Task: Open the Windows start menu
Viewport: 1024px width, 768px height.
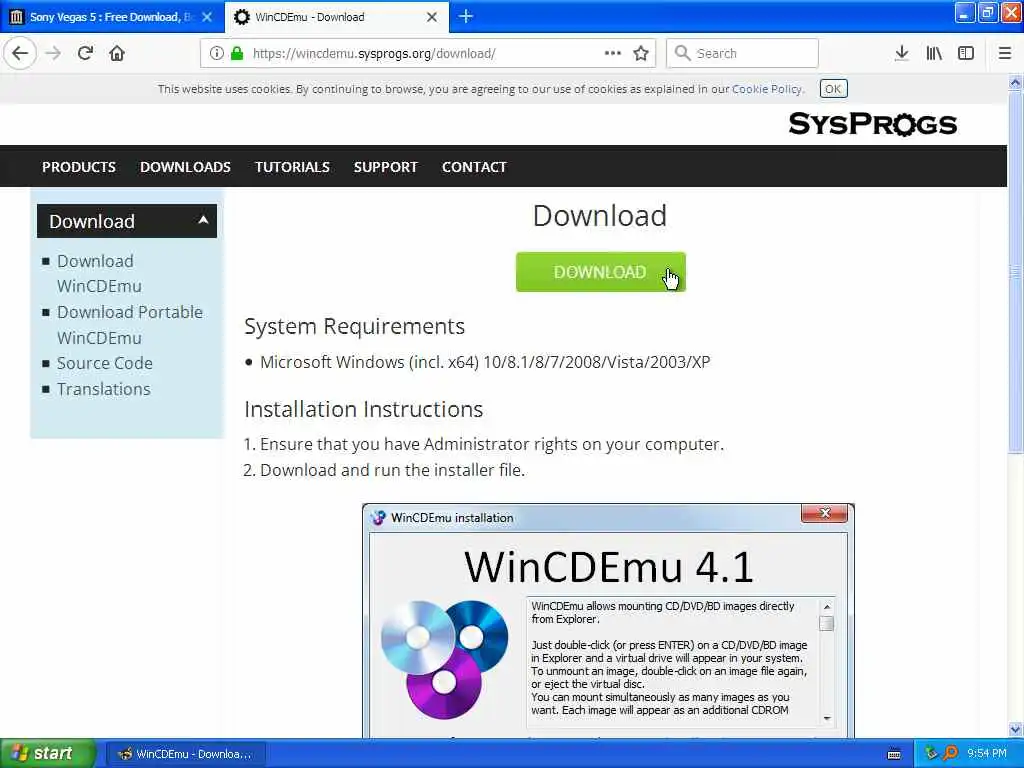Action: pyautogui.click(x=47, y=754)
